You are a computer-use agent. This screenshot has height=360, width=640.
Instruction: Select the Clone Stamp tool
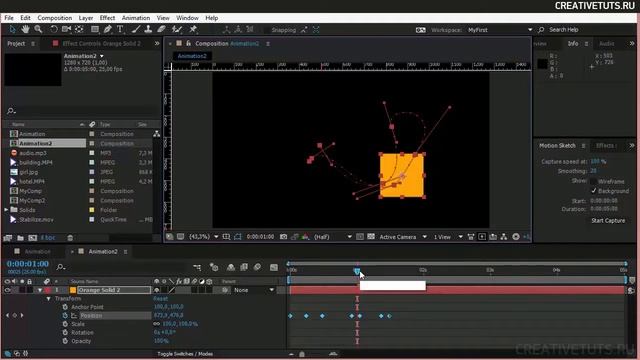(x=148, y=29)
